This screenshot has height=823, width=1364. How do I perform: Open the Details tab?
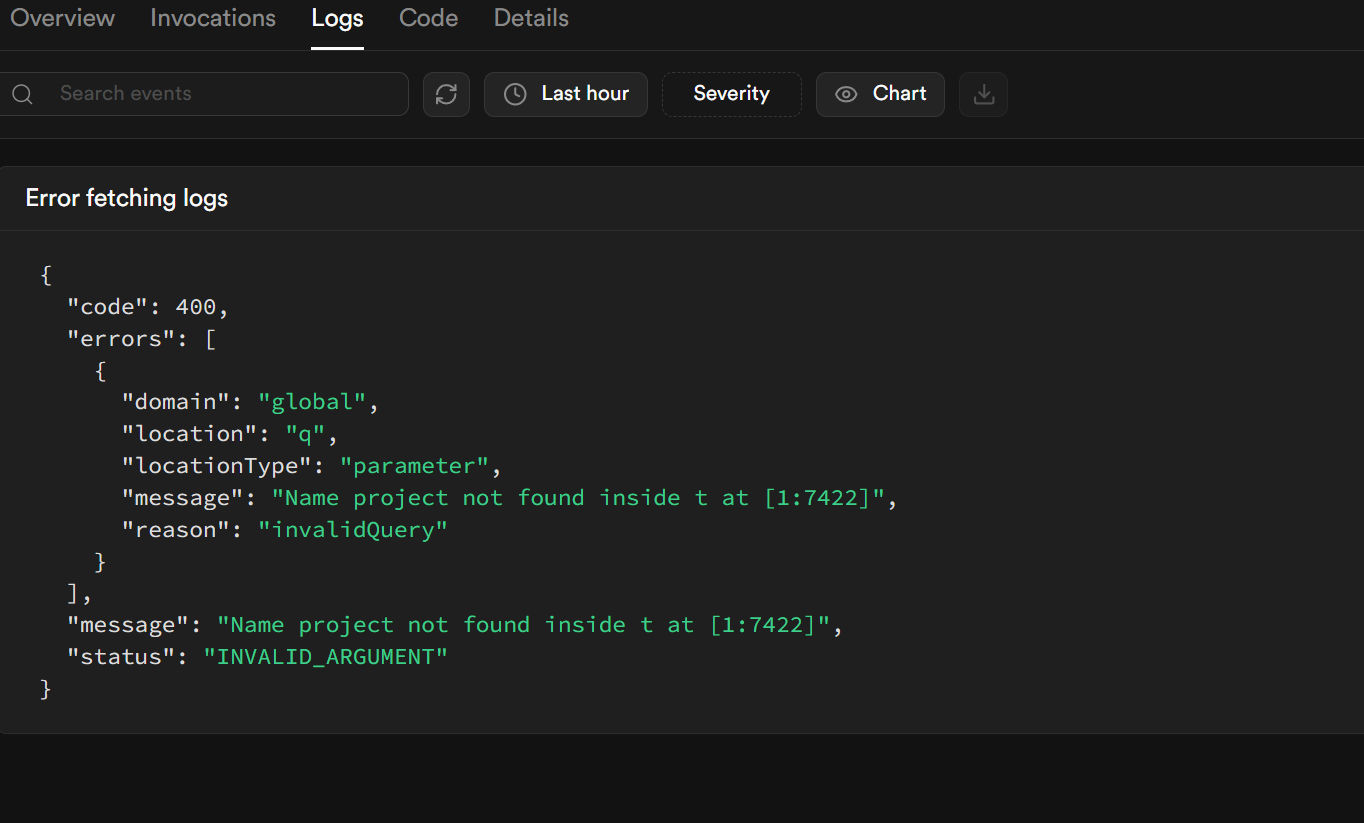(531, 18)
